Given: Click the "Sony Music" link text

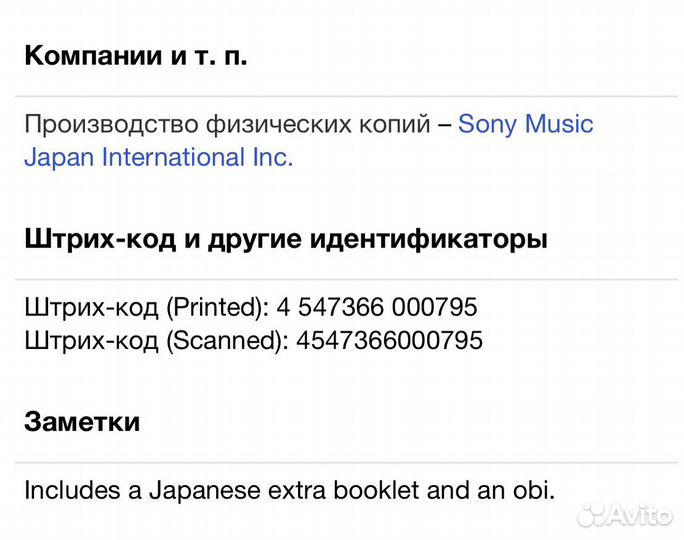Looking at the screenshot, I should pos(525,125).
